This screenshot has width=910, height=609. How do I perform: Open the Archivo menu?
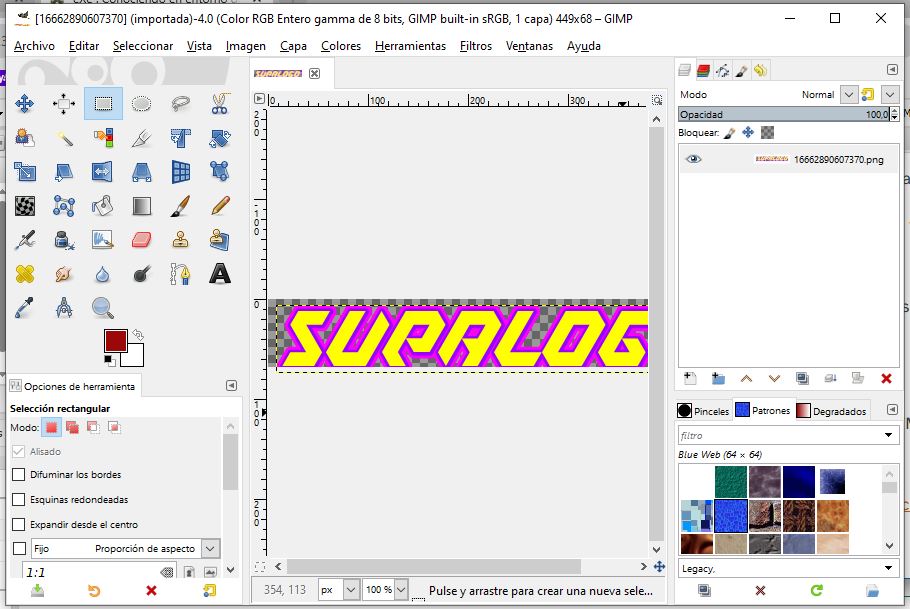coord(34,46)
